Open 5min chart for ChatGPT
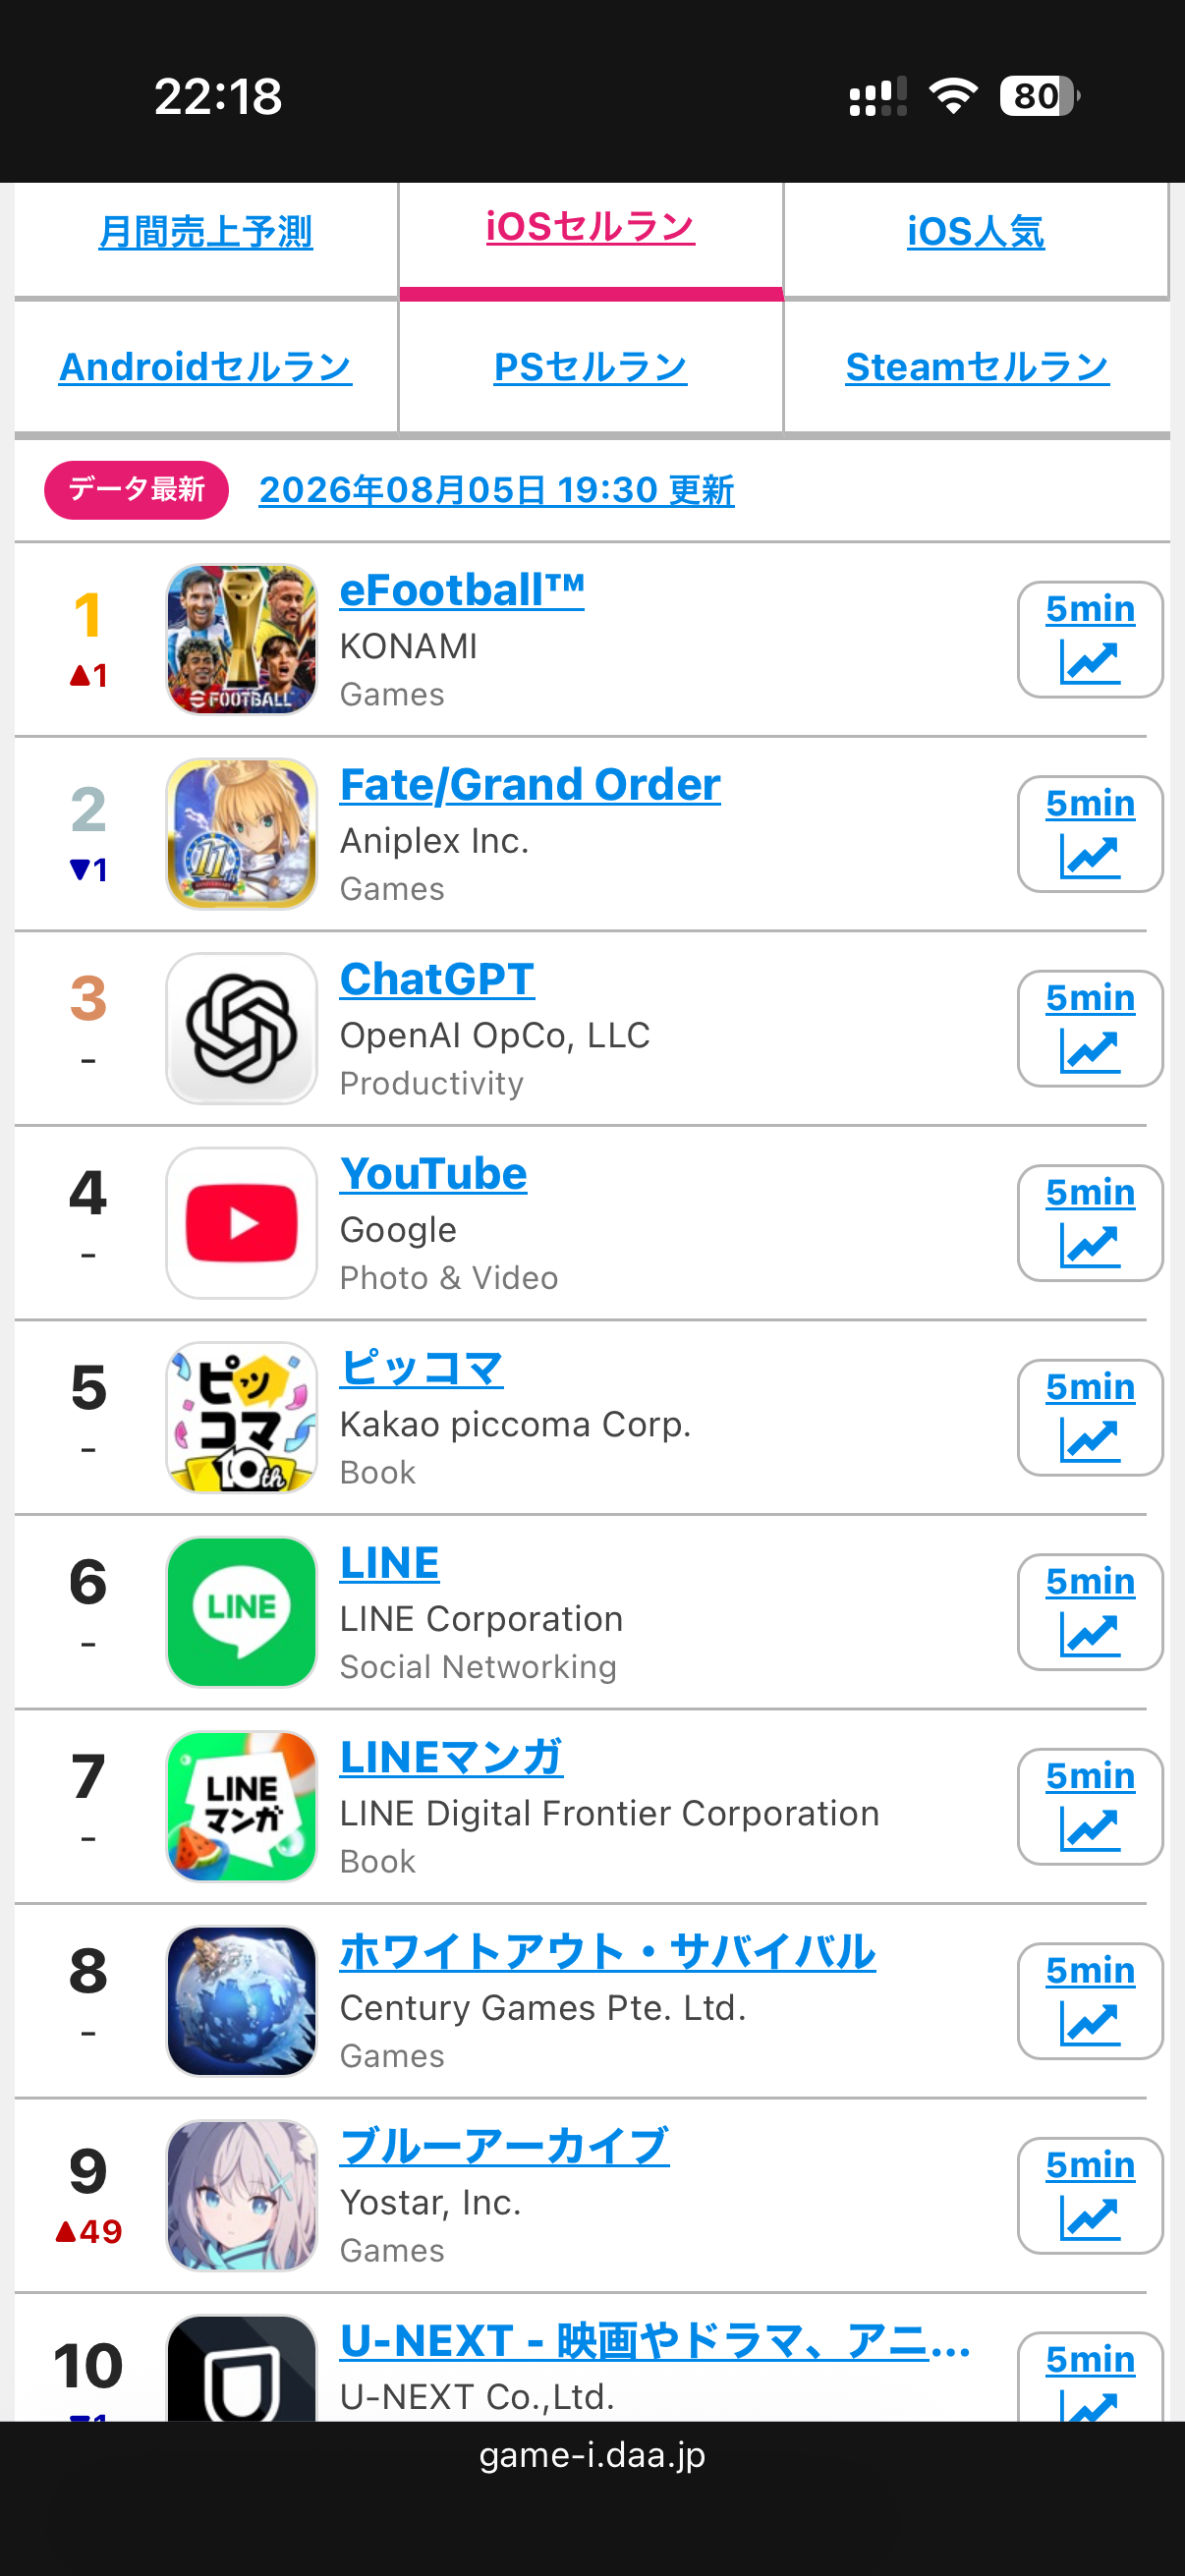Image resolution: width=1185 pixels, height=2576 pixels. pos(1090,1029)
